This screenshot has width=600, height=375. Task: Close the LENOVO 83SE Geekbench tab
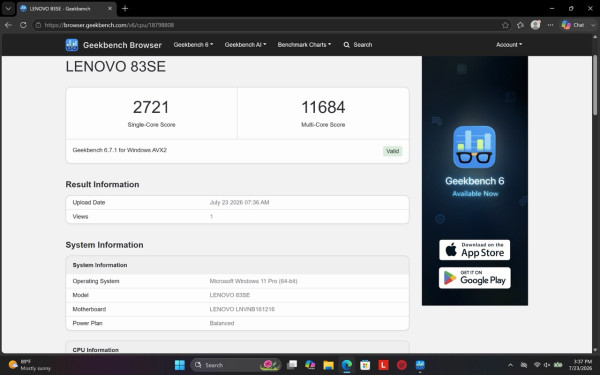point(110,8)
